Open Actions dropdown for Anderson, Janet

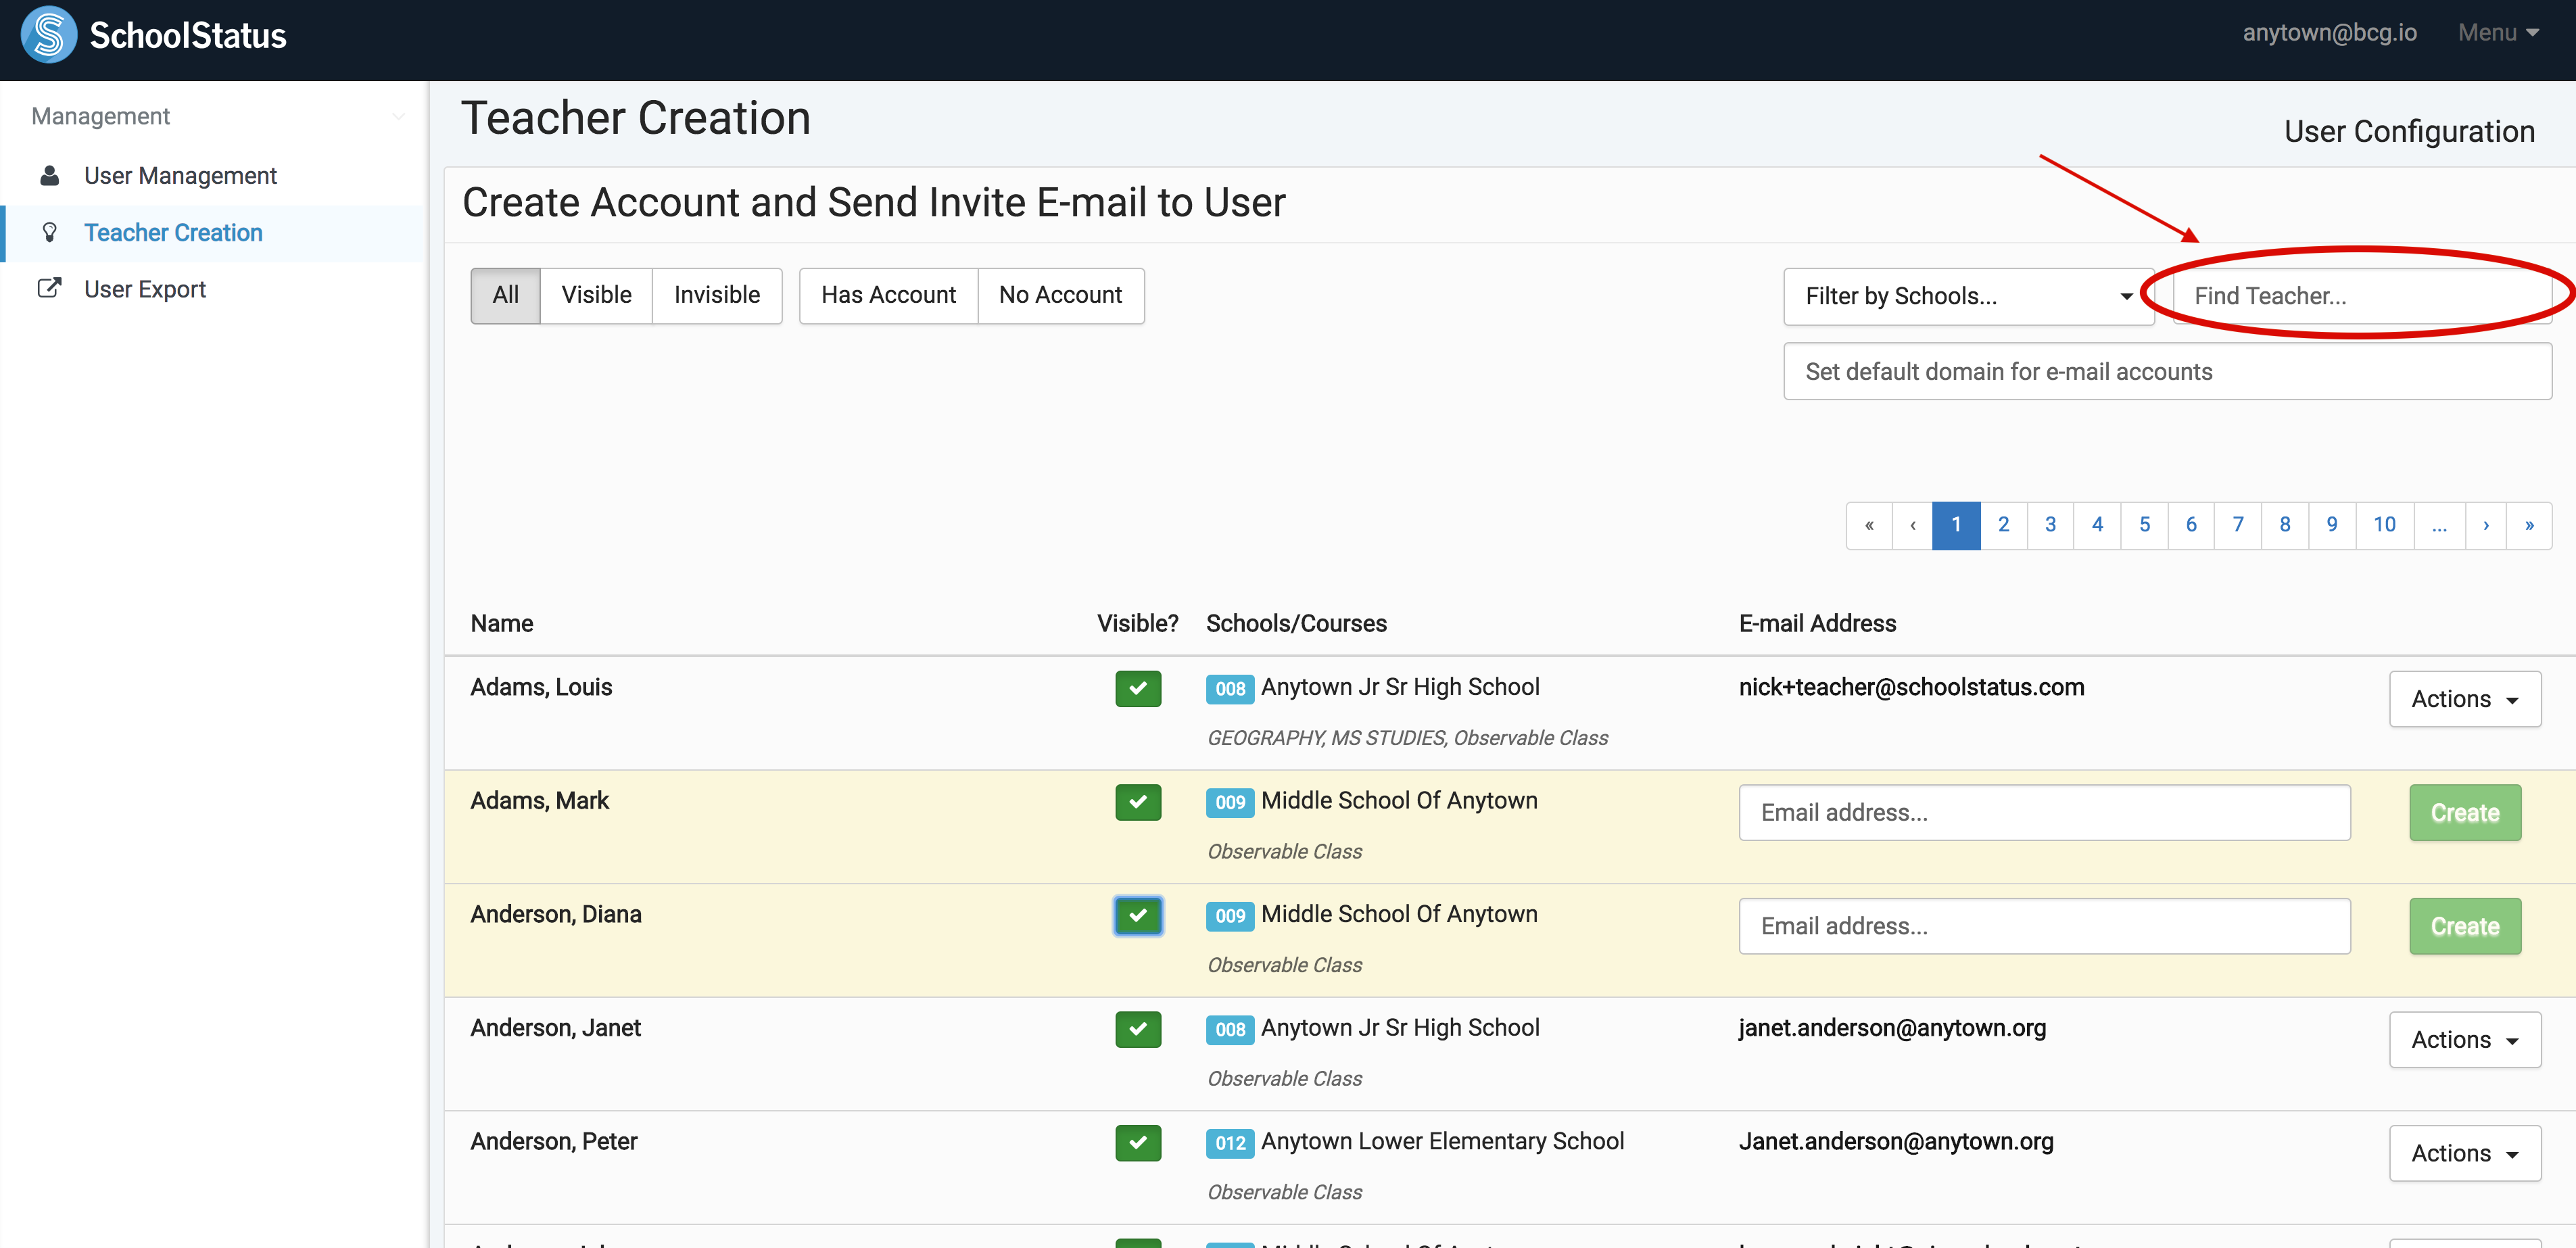tap(2465, 1040)
